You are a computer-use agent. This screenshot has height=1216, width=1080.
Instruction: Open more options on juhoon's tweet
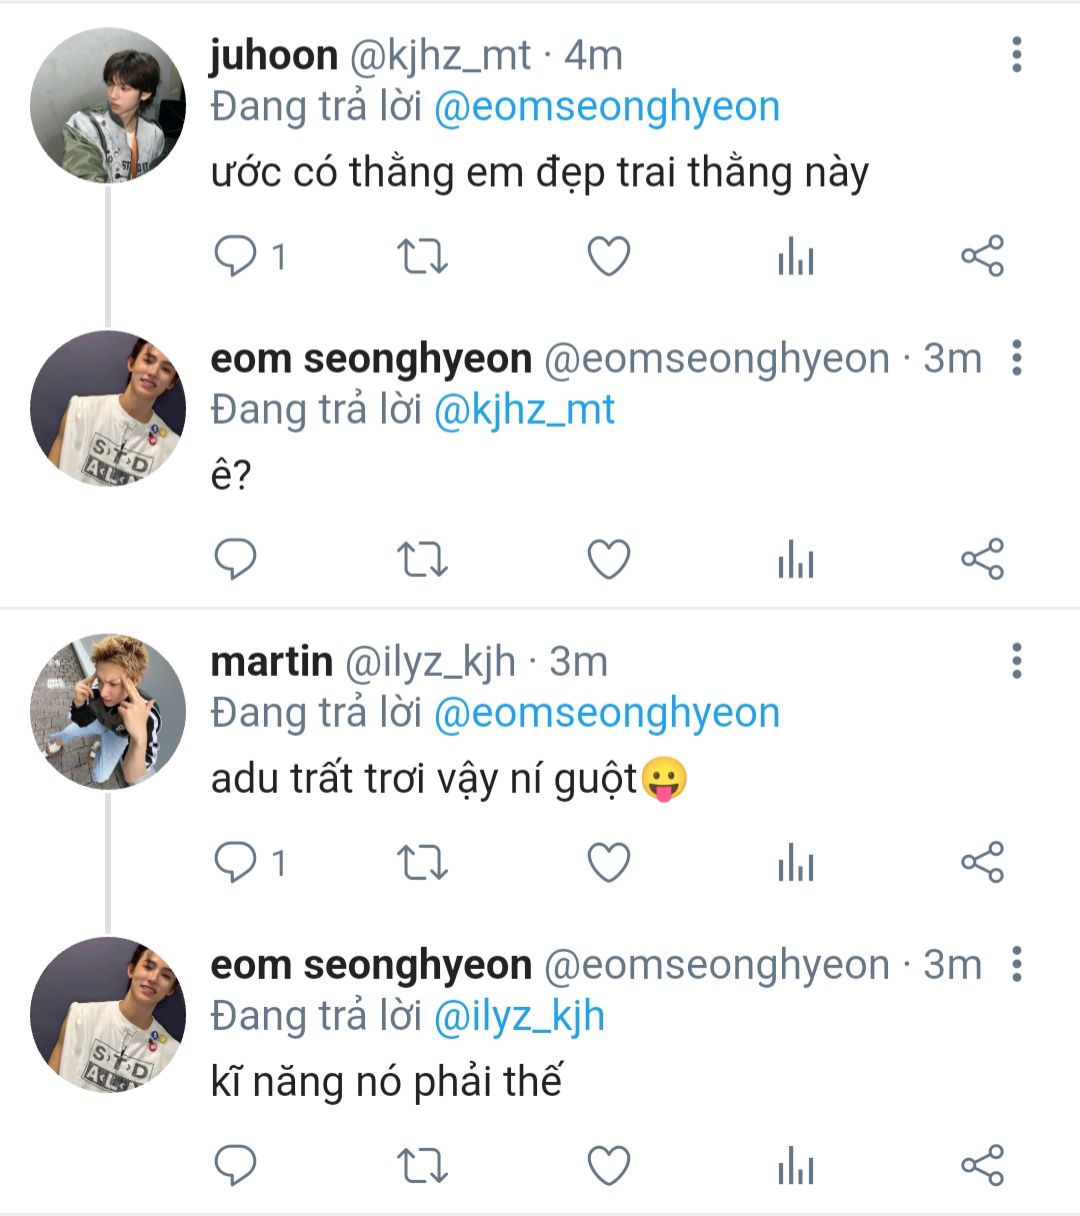[1016, 55]
